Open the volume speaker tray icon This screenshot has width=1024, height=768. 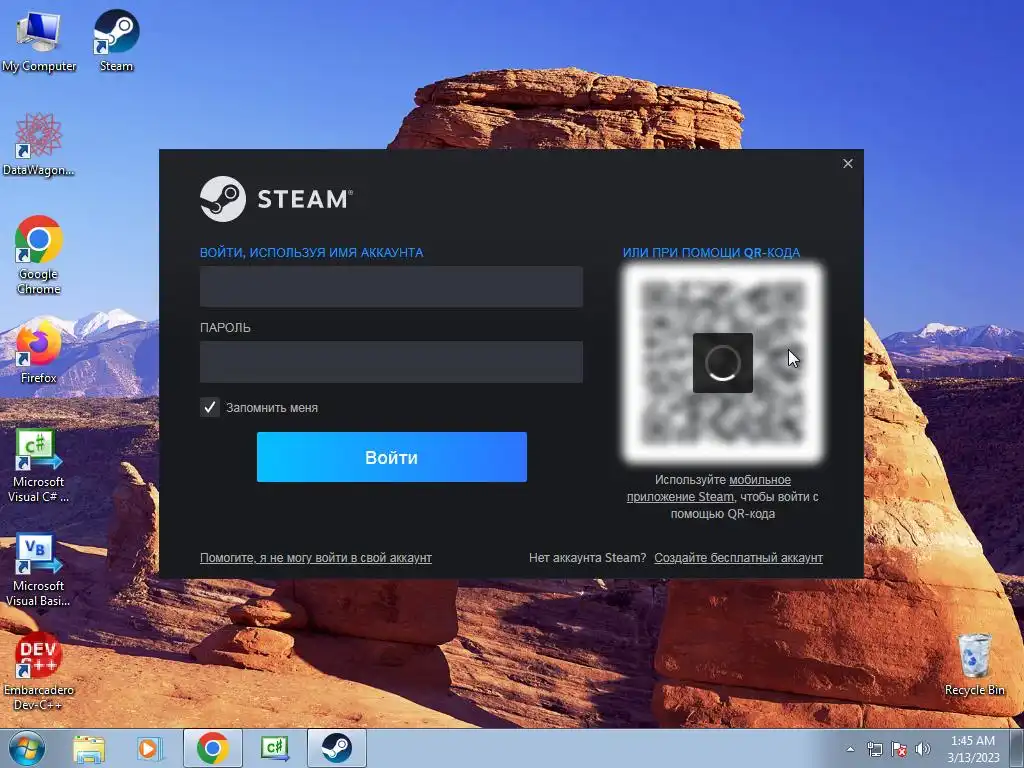click(923, 749)
